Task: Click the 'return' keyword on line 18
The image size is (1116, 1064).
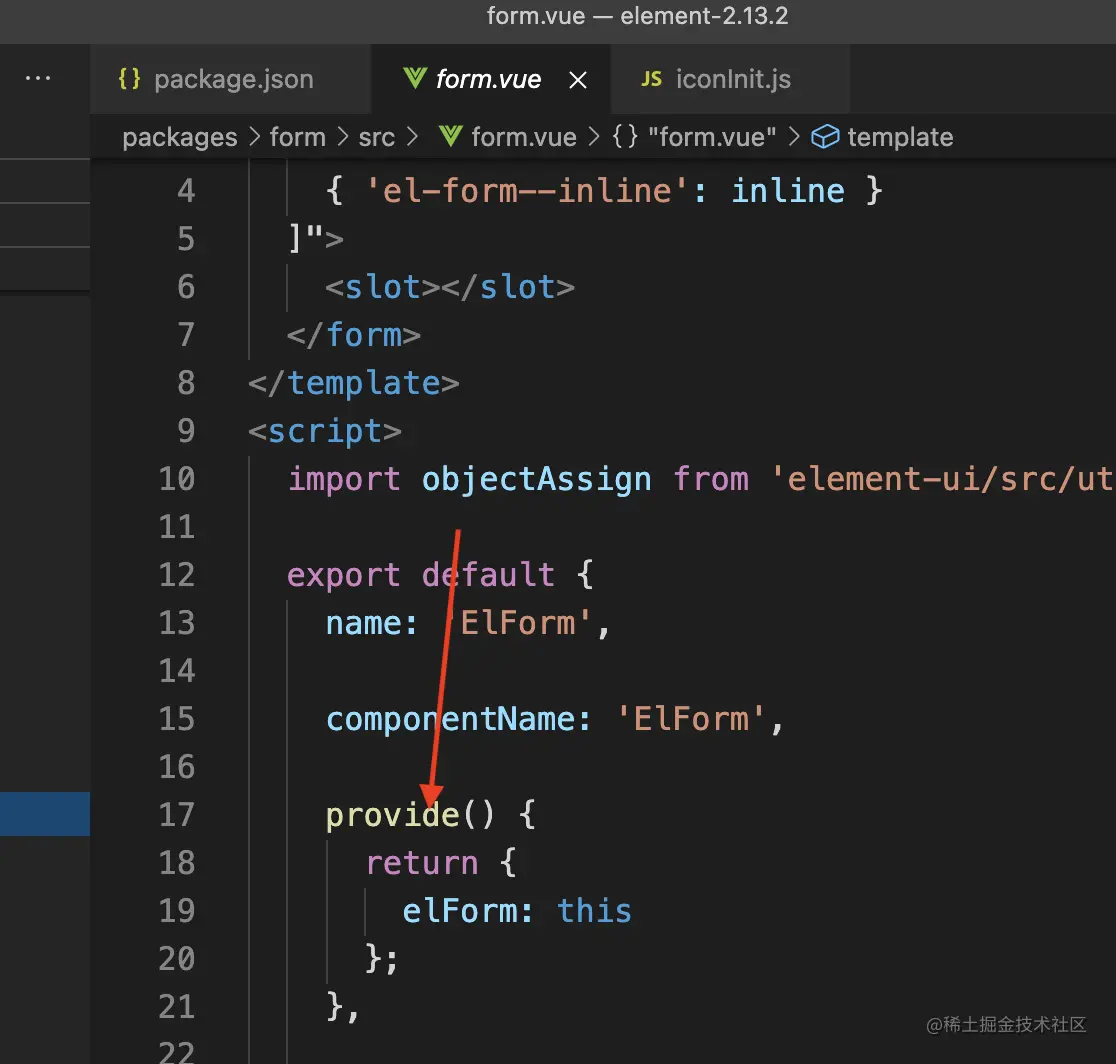Action: [421, 863]
